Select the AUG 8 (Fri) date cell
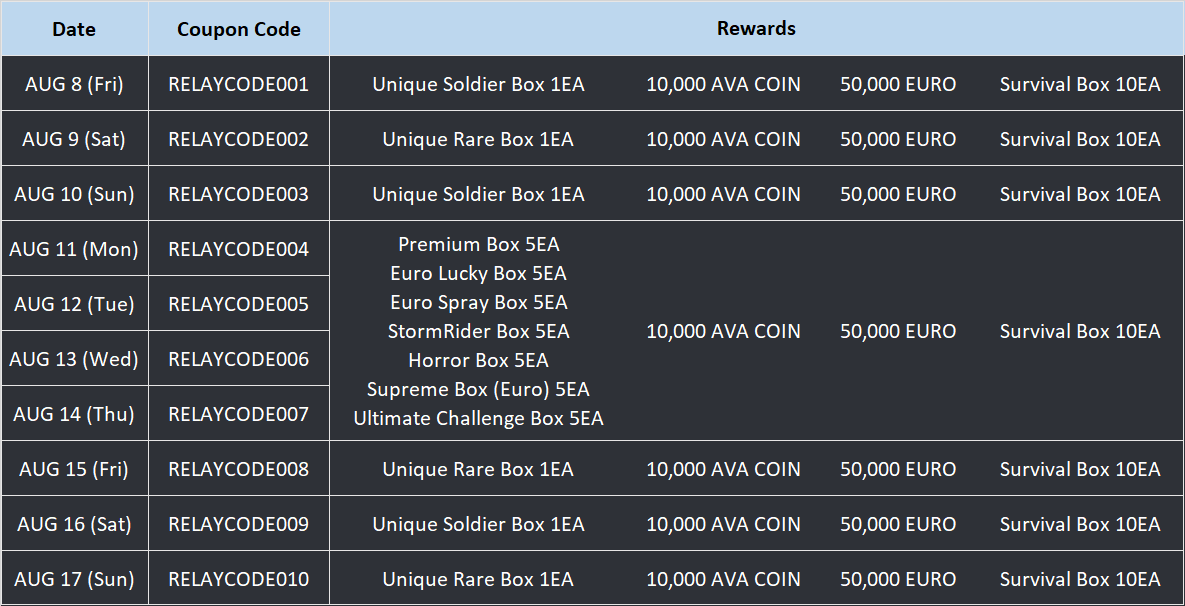The width and height of the screenshot is (1185, 606). click(74, 84)
